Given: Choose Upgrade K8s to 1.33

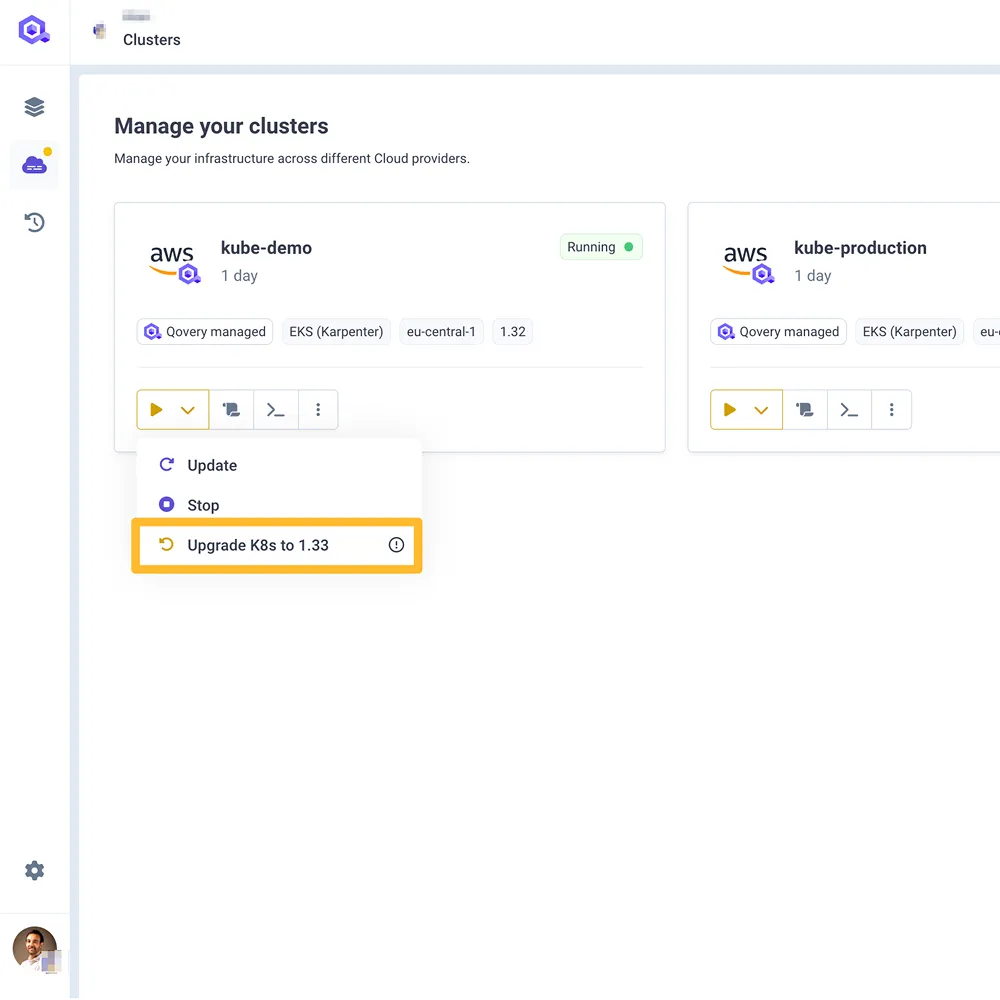Looking at the screenshot, I should tap(277, 545).
